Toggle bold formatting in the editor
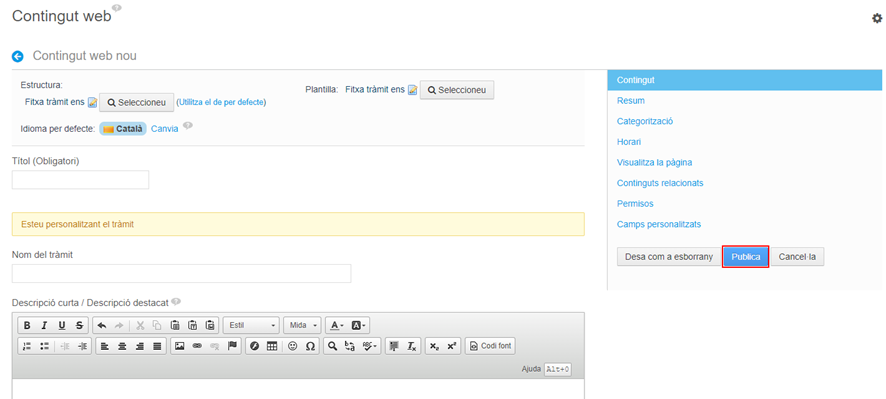This screenshot has width=886, height=399. pos(27,326)
